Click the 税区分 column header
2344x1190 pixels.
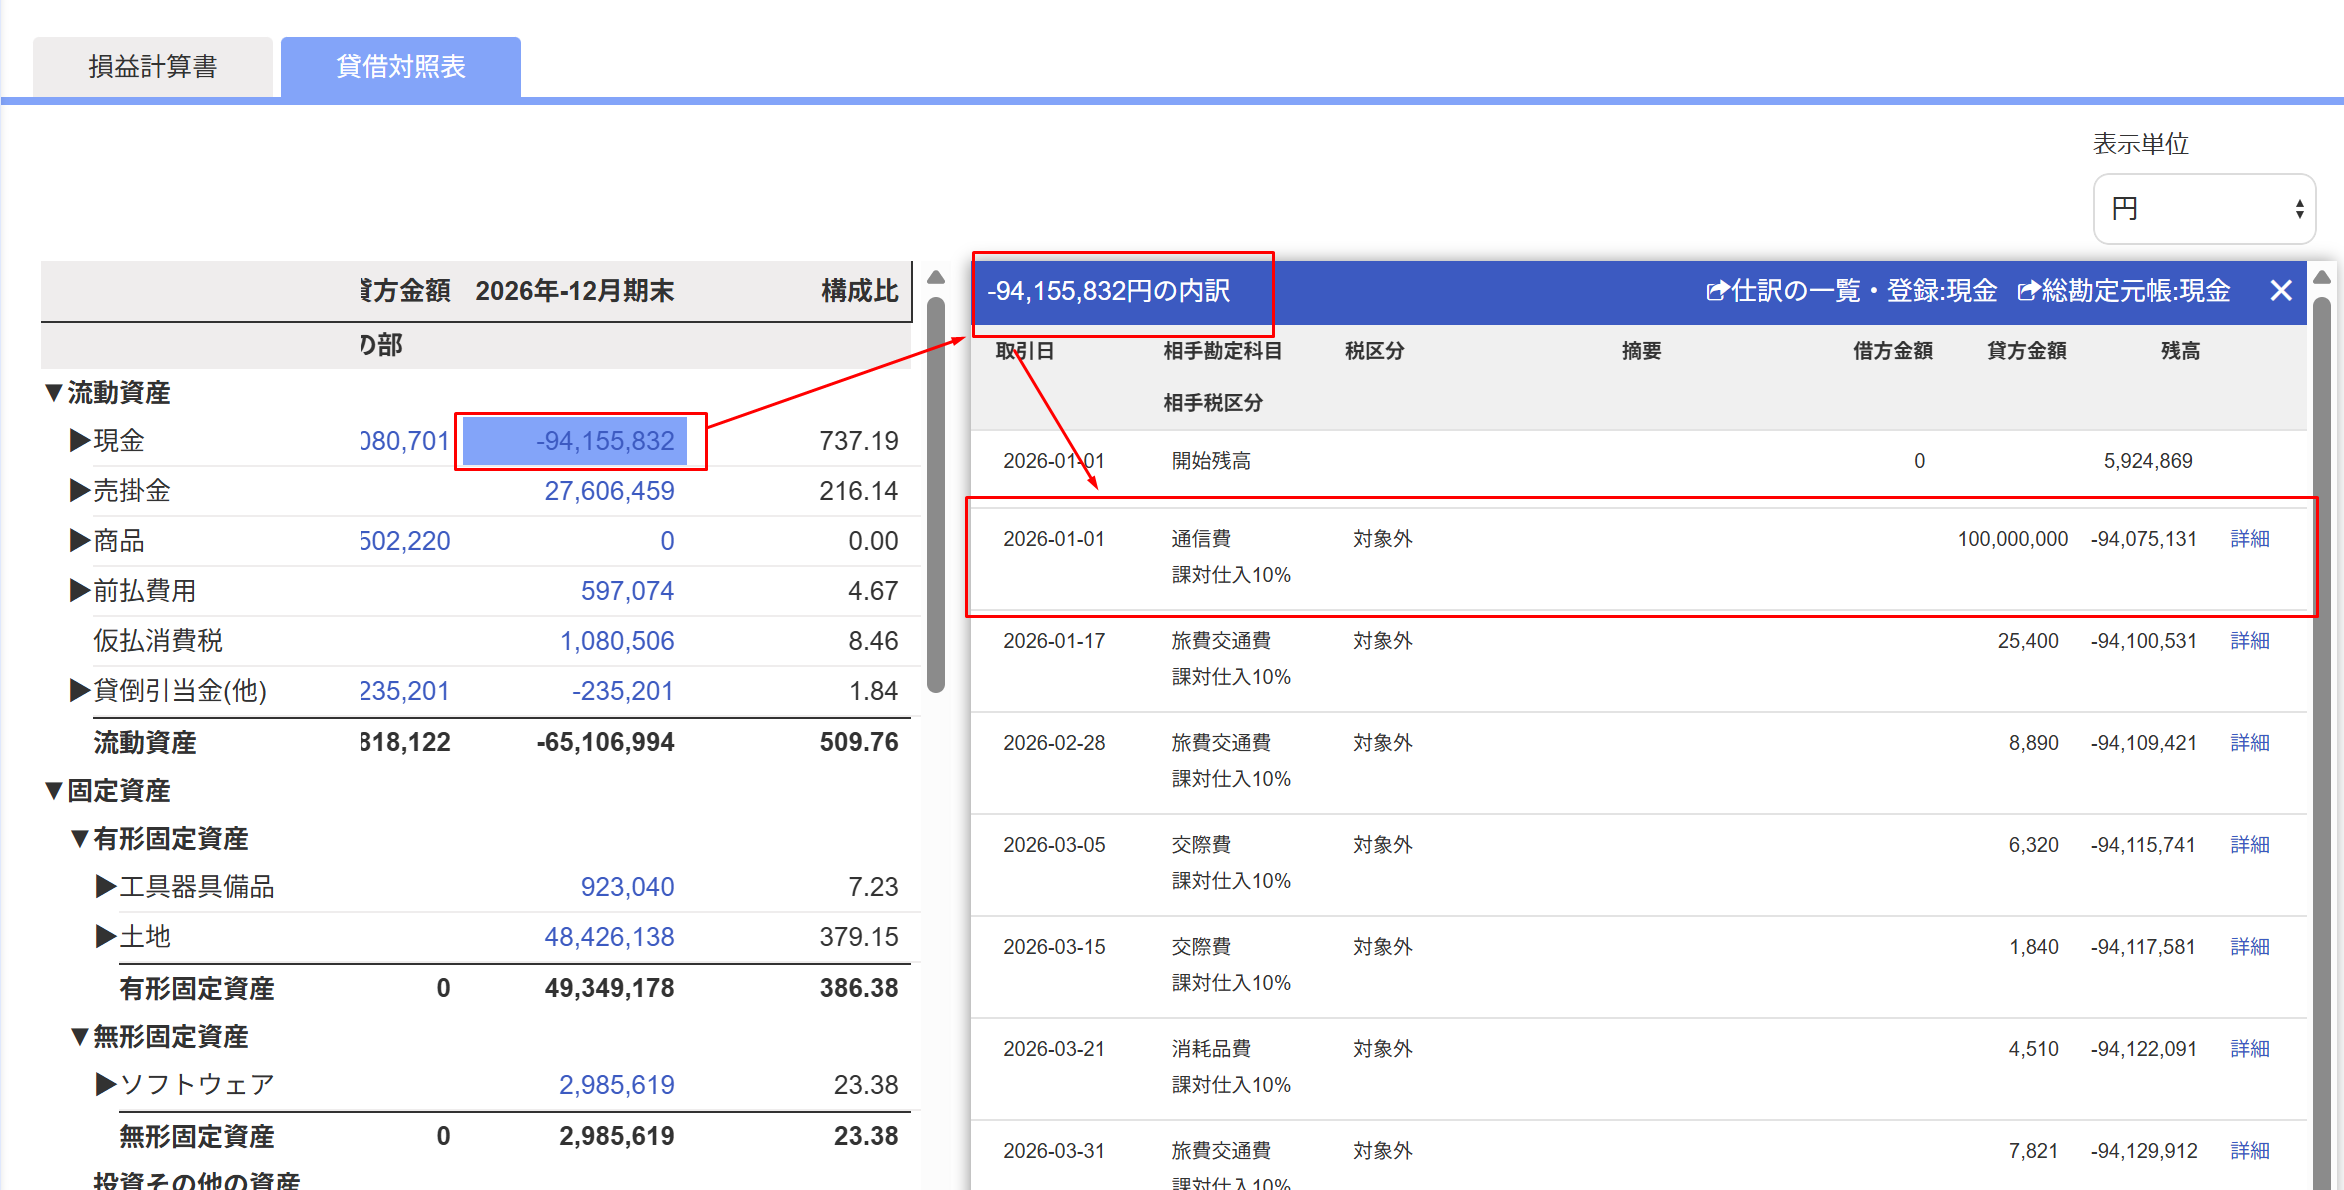click(x=1374, y=351)
